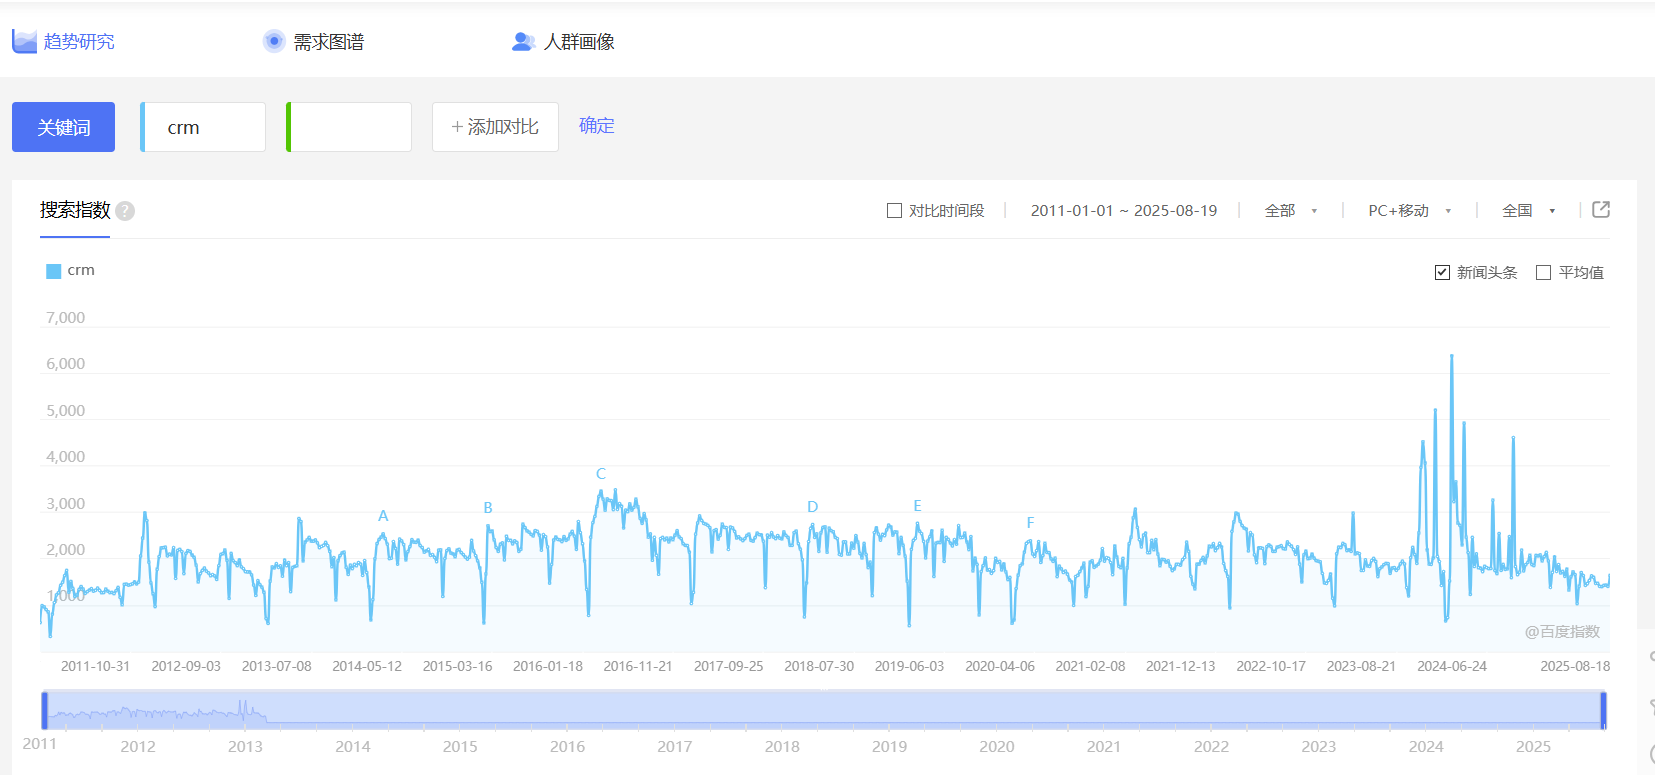1655x775 pixels.
Task: Click news marker A on chart
Action: pyautogui.click(x=383, y=516)
